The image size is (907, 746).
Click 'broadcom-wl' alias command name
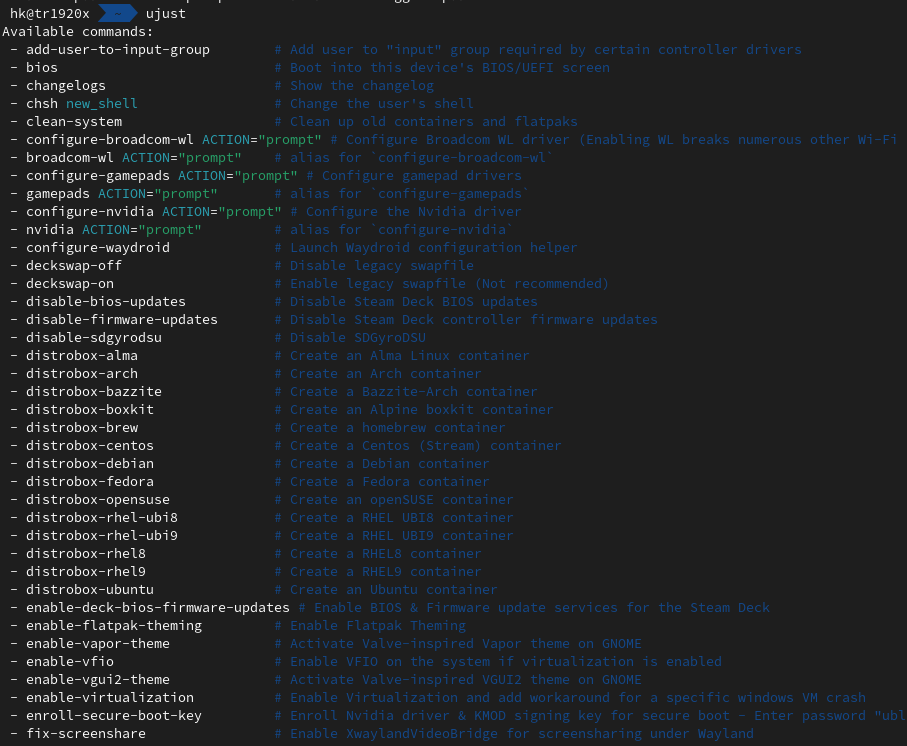[70, 157]
